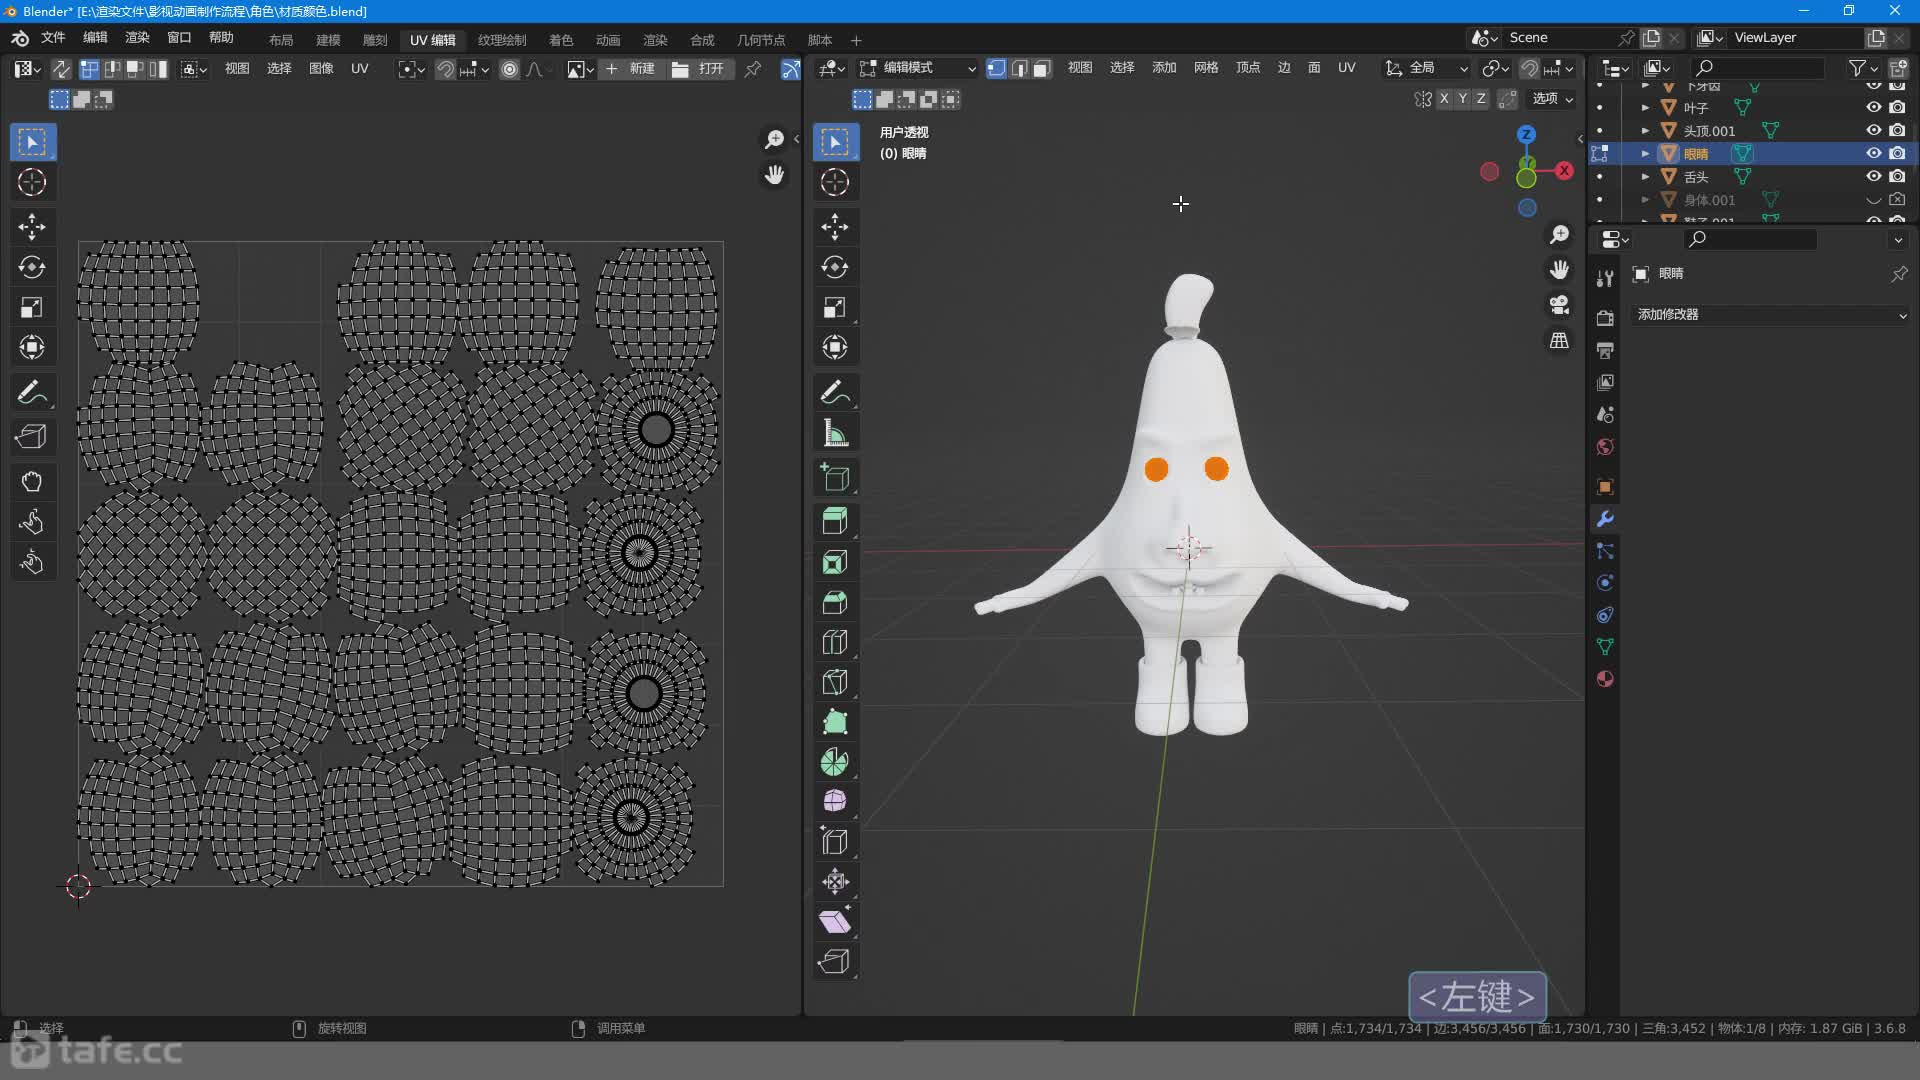Select the Scale tool in 3D viewport
1920x1080 pixels.
tap(835, 307)
